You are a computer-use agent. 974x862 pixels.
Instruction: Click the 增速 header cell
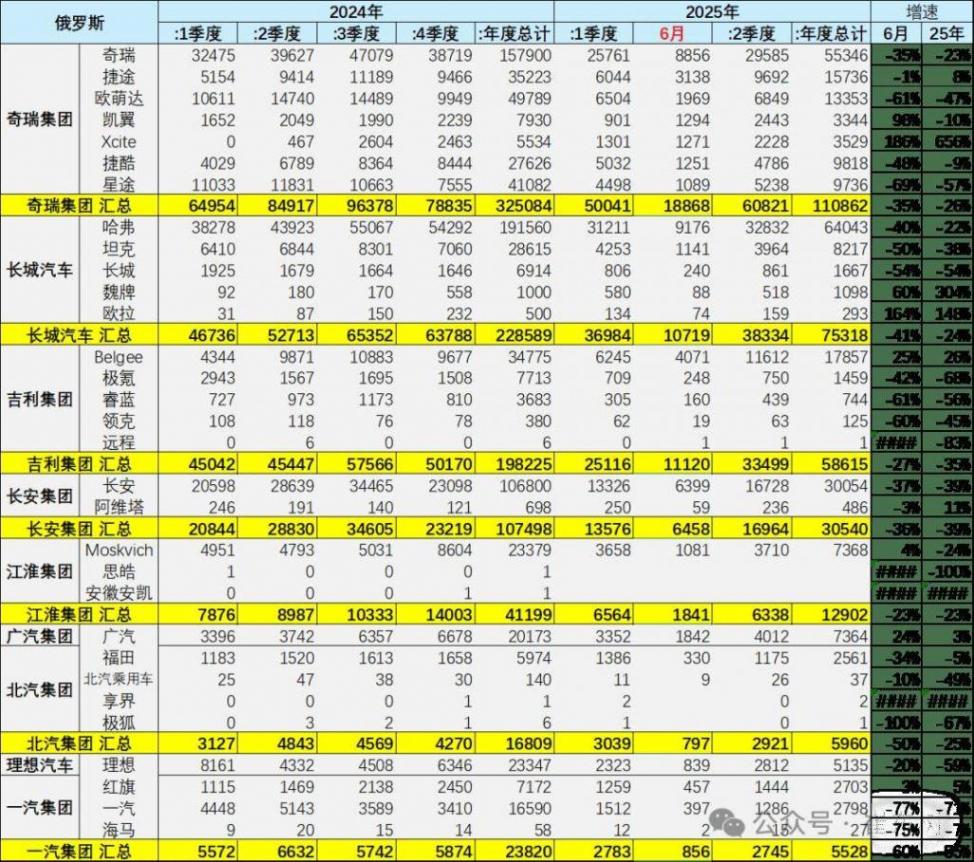point(921,12)
